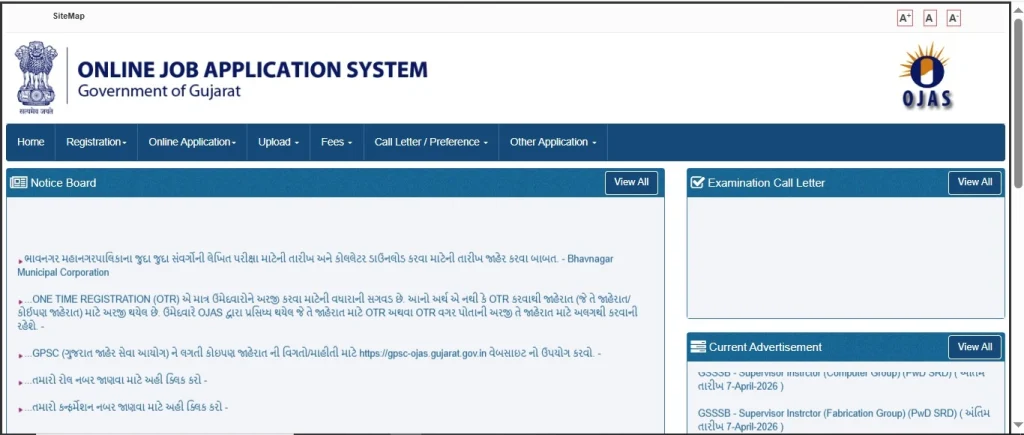Expand the Other Application menu
This screenshot has width=1024, height=435.
552,142
